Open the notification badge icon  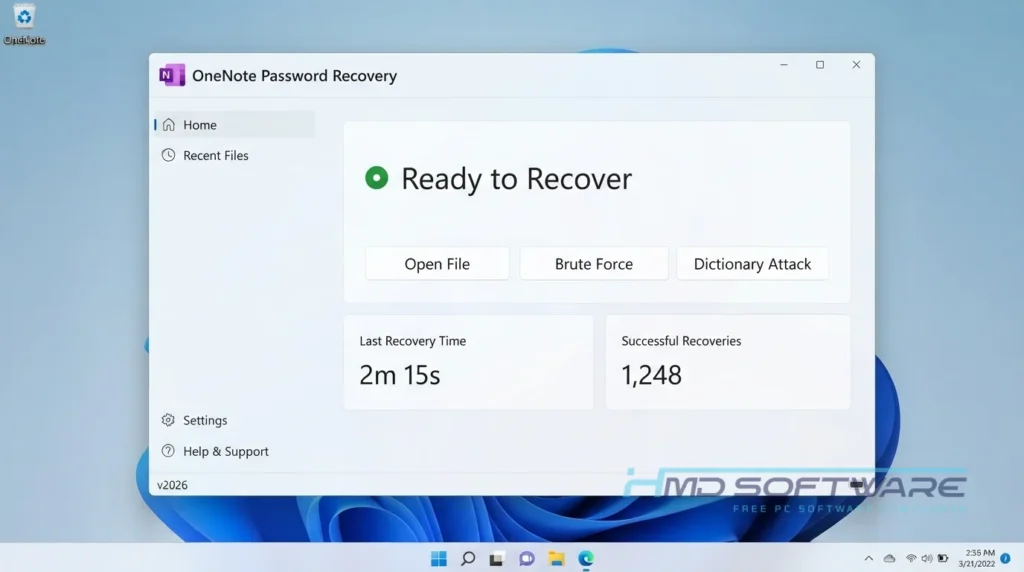coord(1006,558)
